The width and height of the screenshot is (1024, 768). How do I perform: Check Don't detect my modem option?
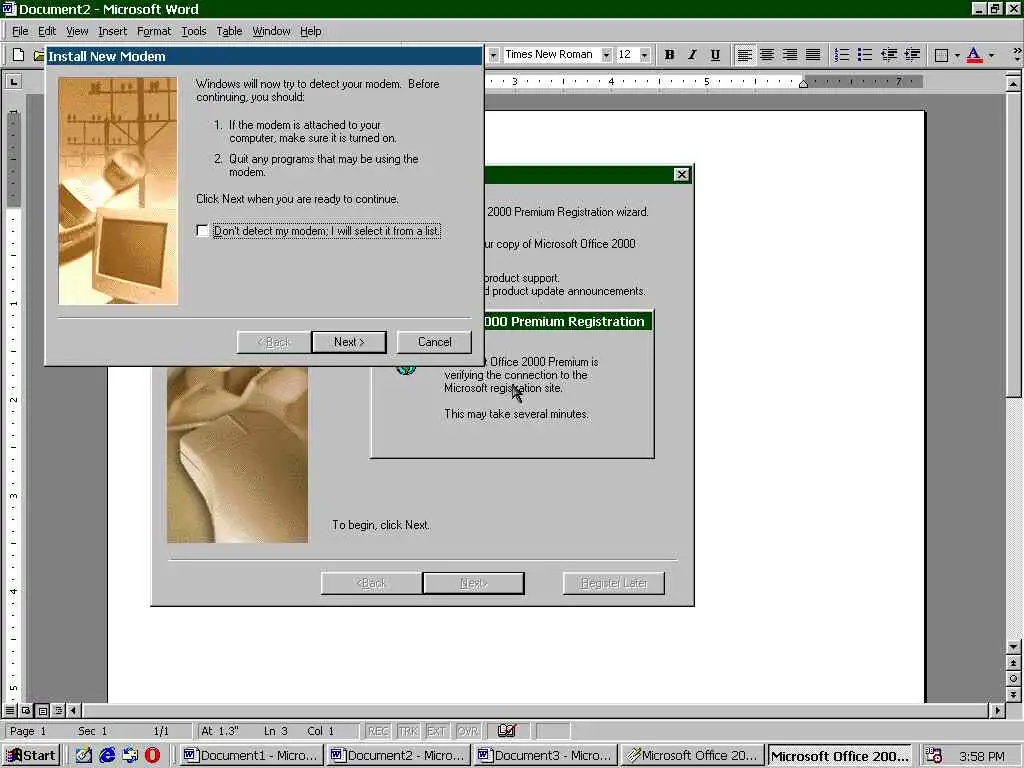202,231
